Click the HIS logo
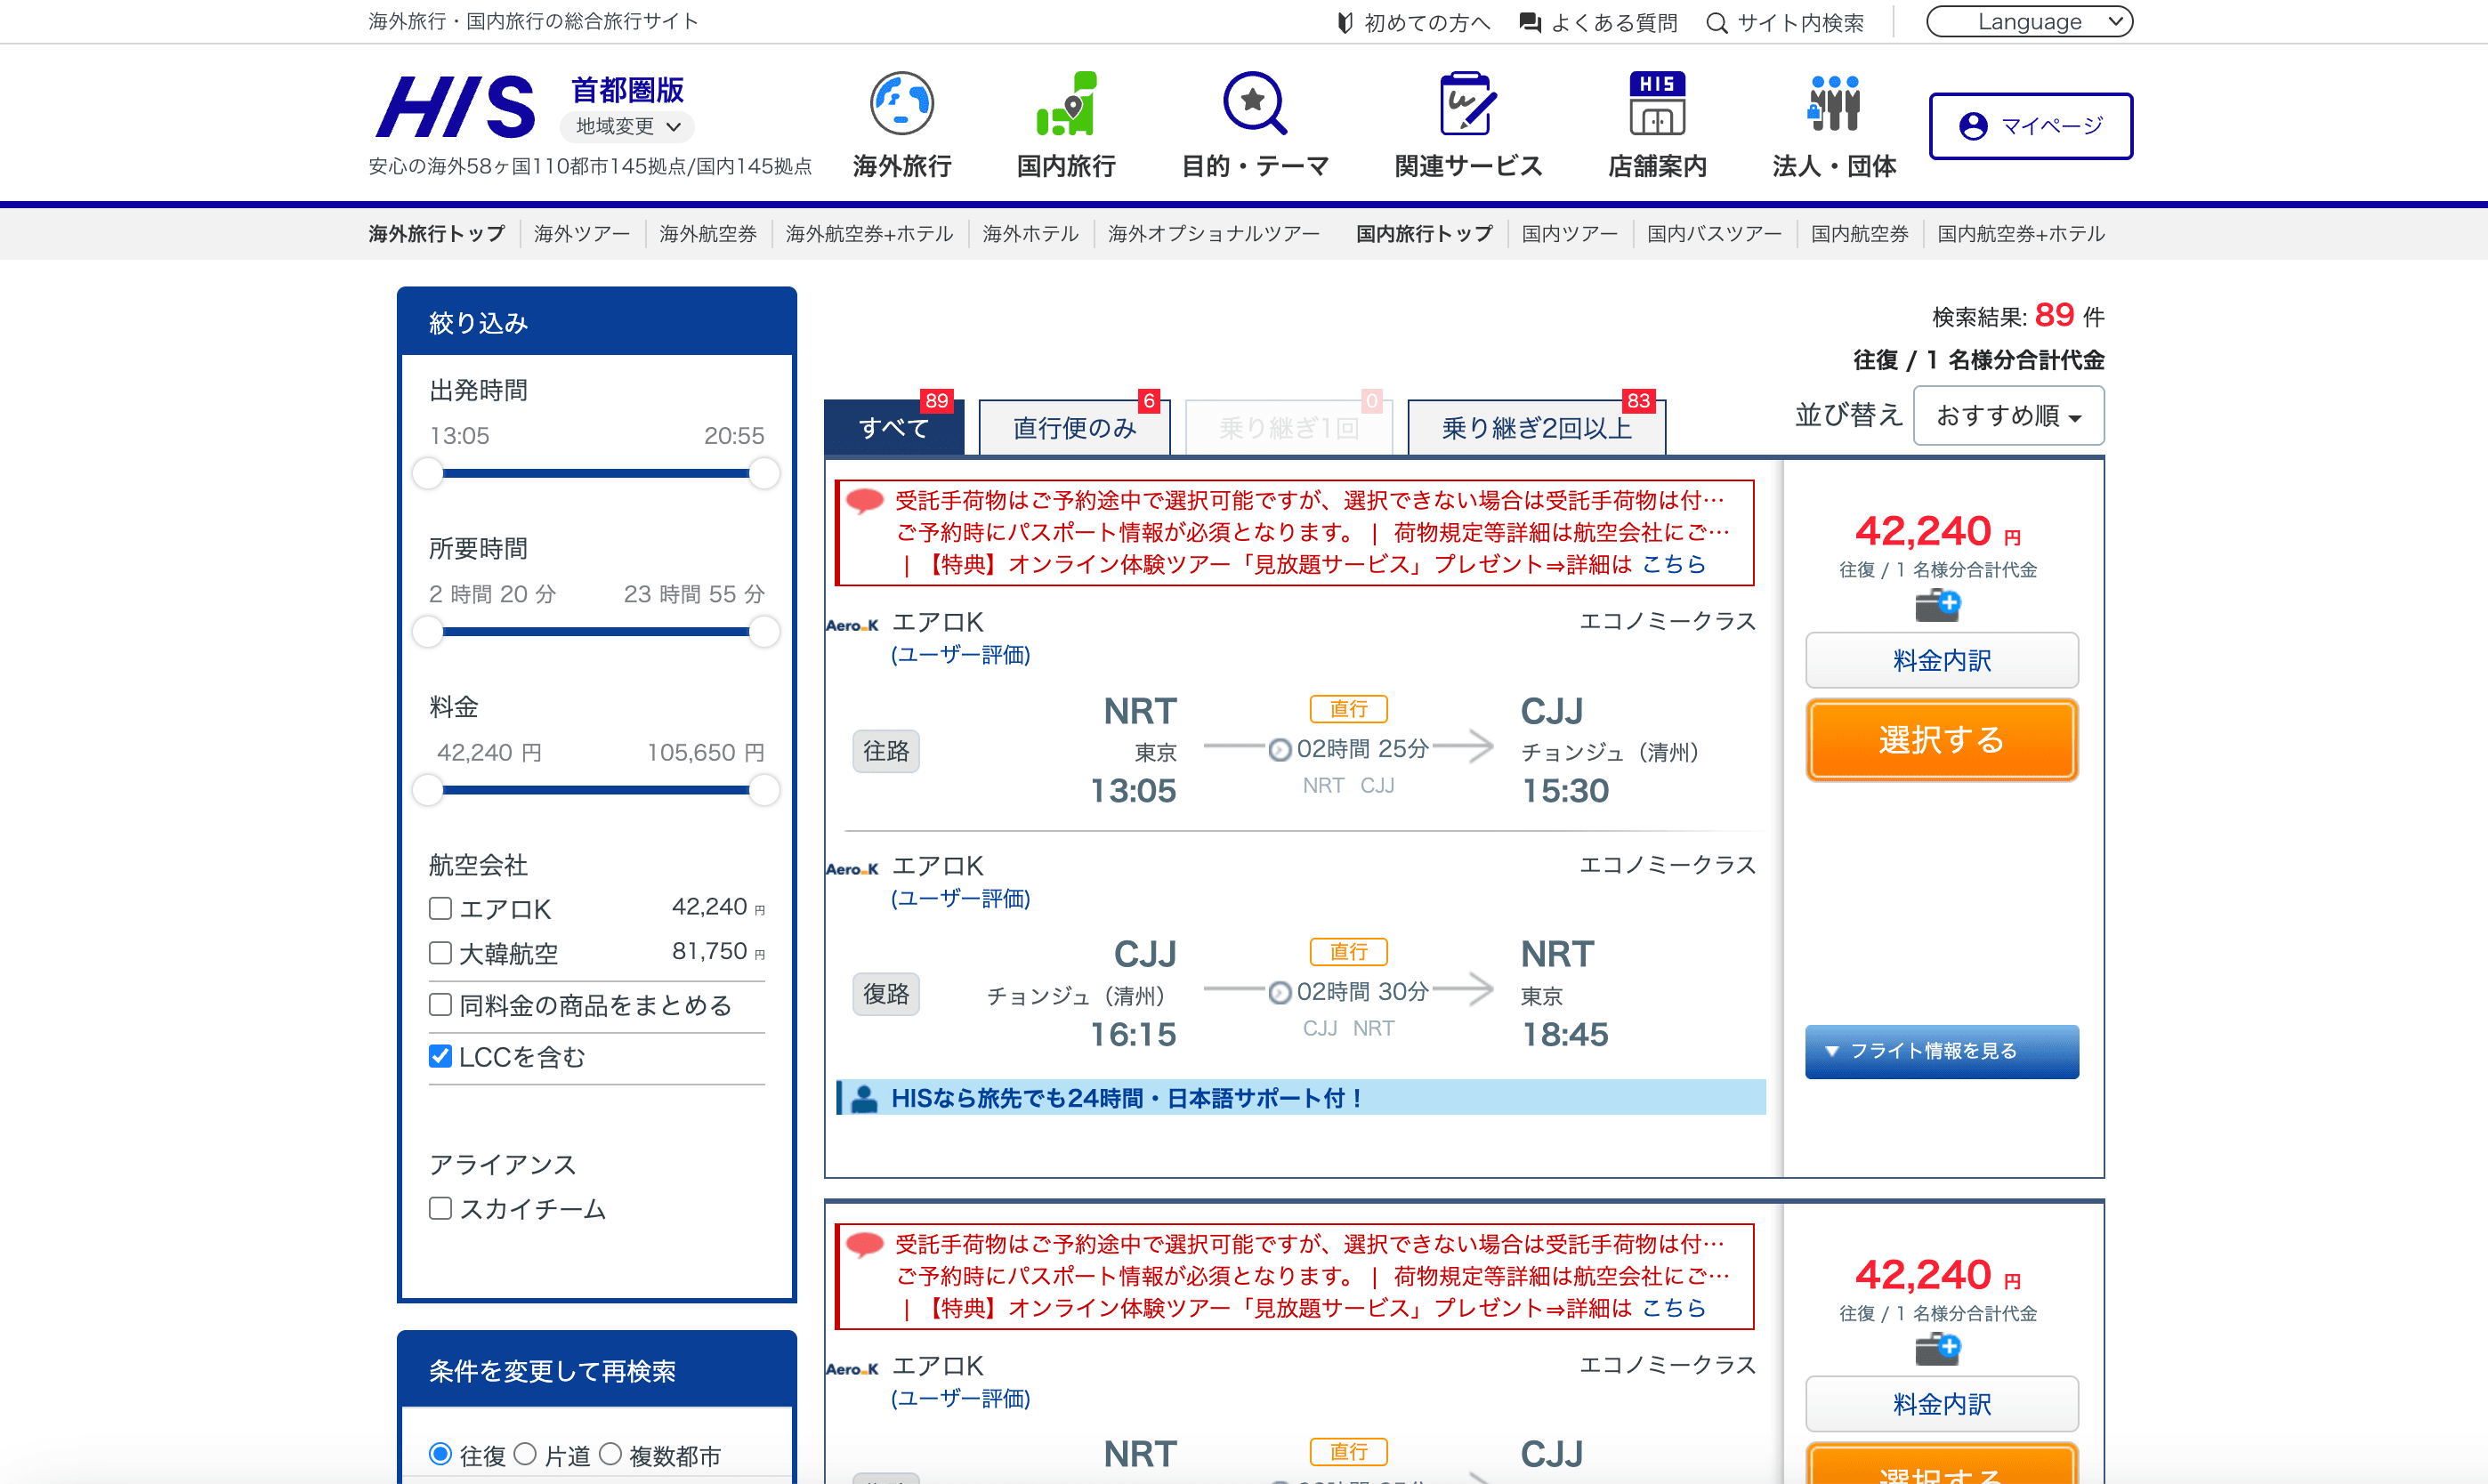Image resolution: width=2488 pixels, height=1484 pixels. point(456,107)
